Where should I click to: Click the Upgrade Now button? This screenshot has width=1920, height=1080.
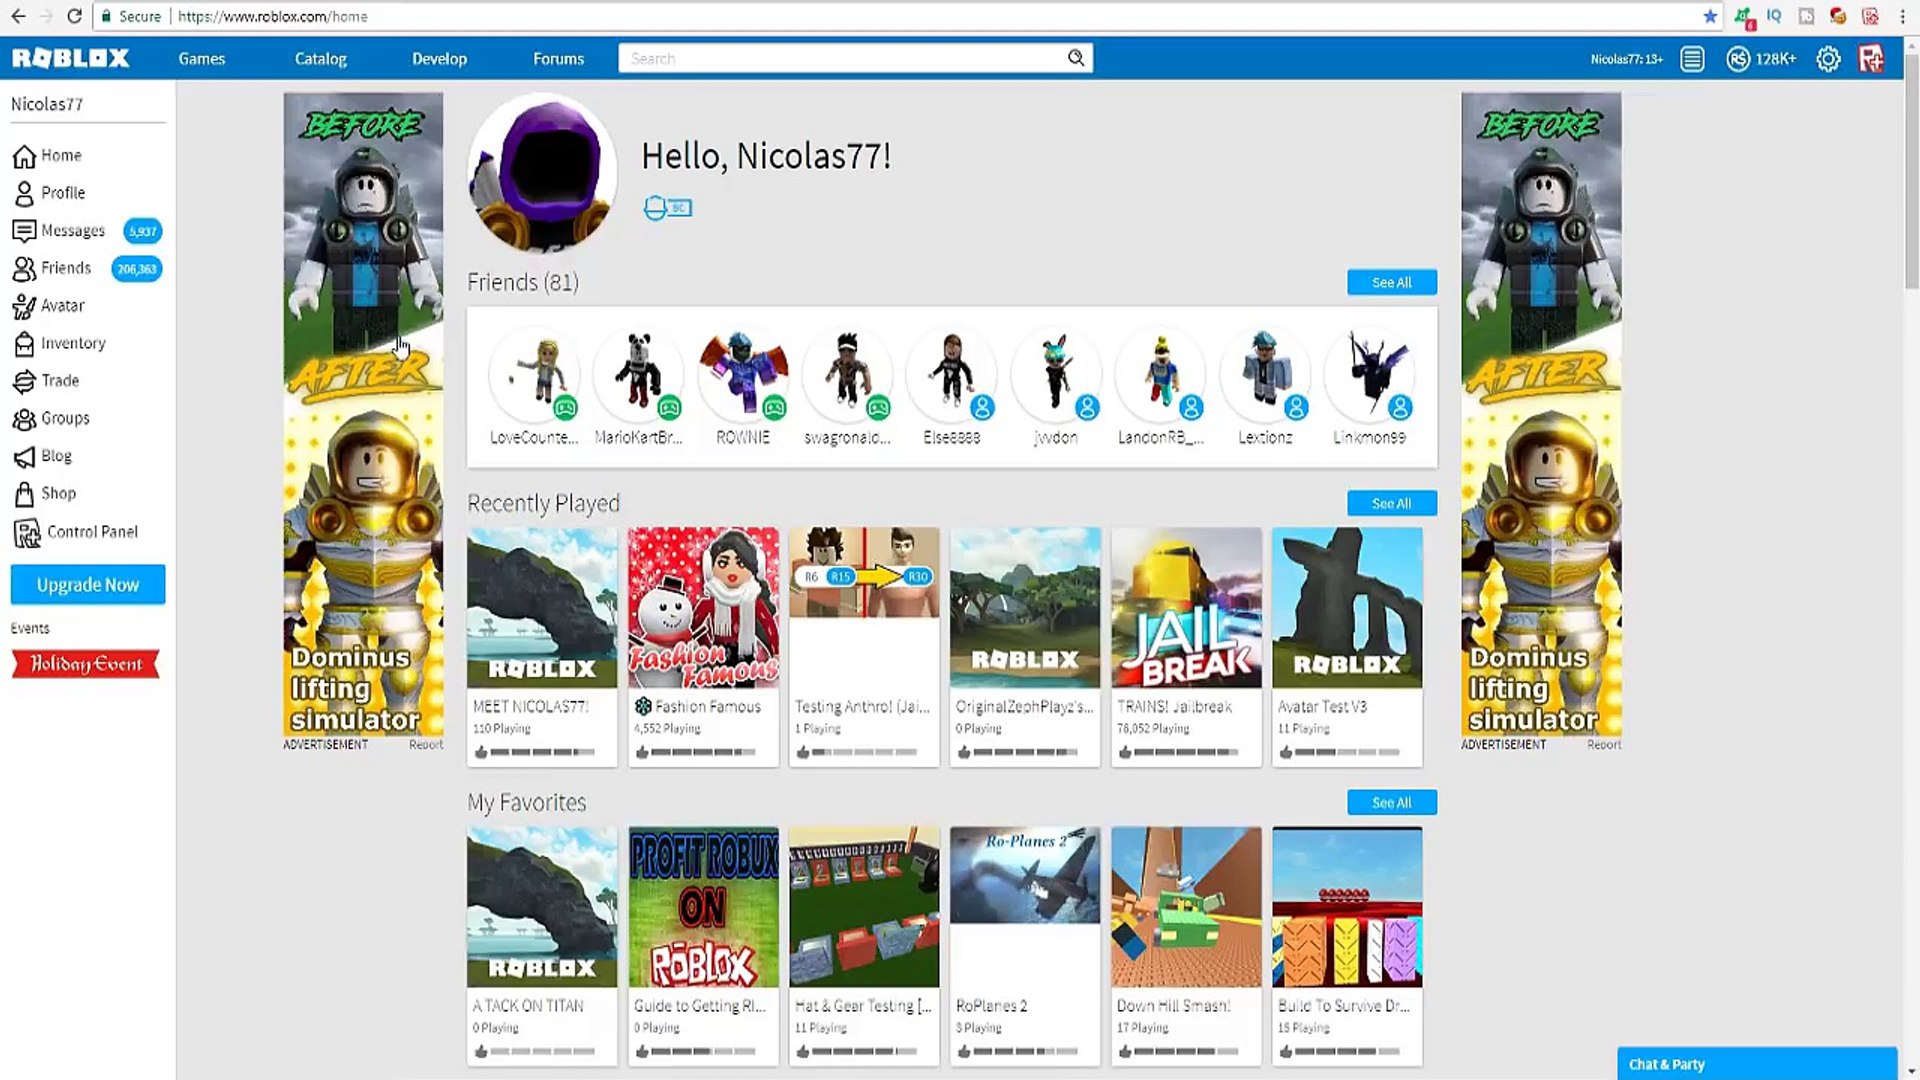[x=88, y=585]
